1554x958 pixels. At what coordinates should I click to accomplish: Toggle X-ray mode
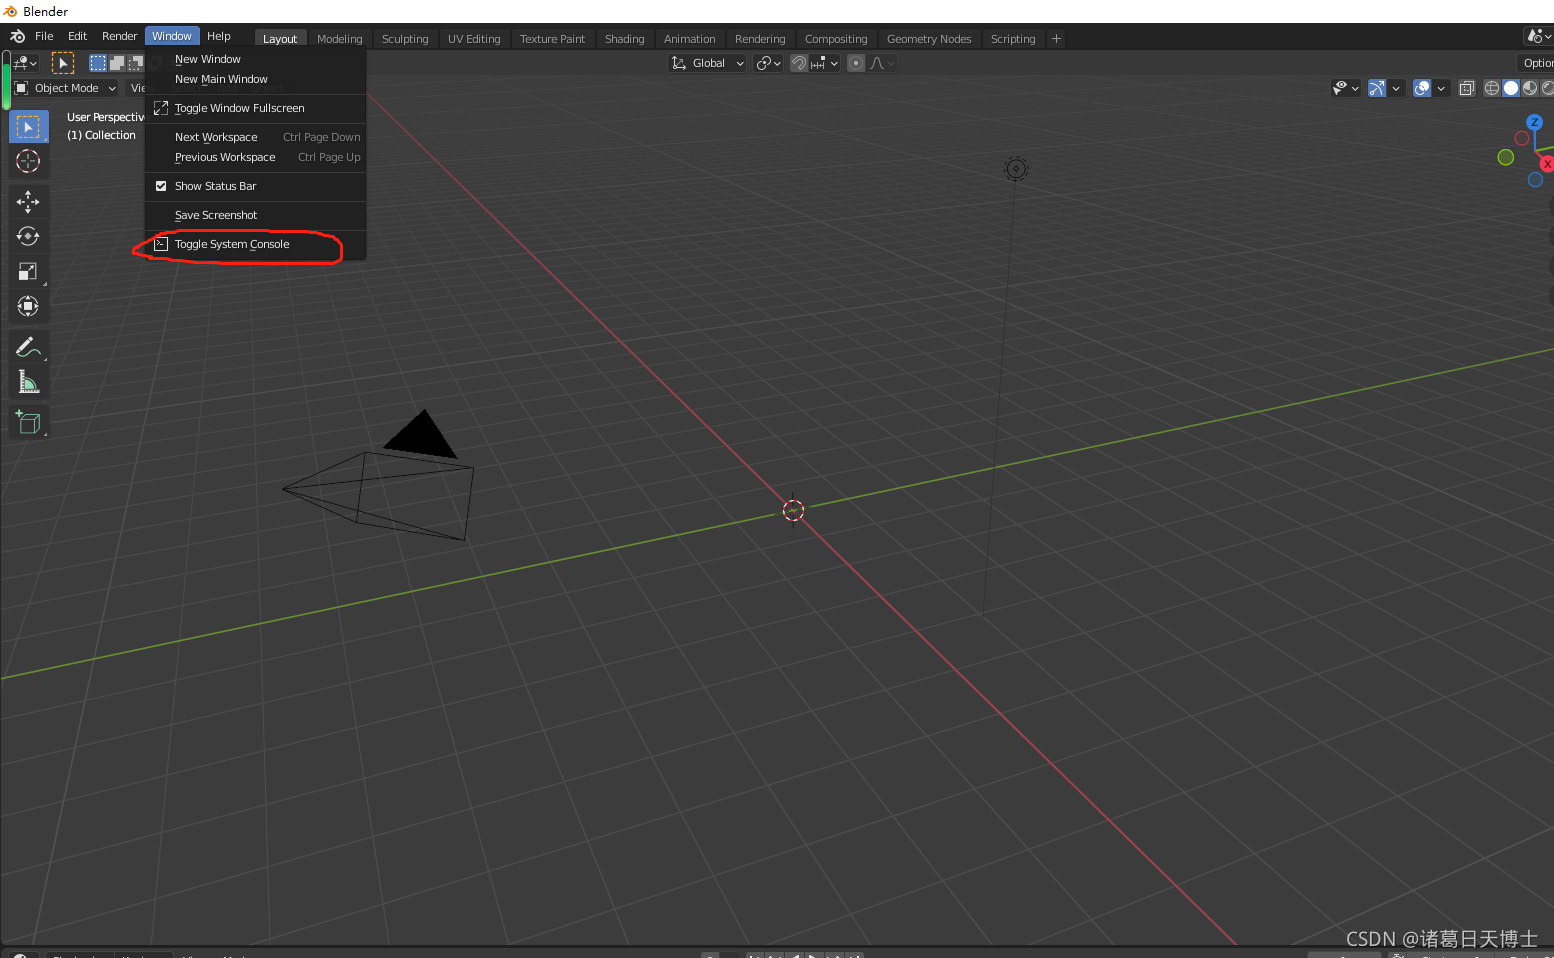[x=1466, y=88]
